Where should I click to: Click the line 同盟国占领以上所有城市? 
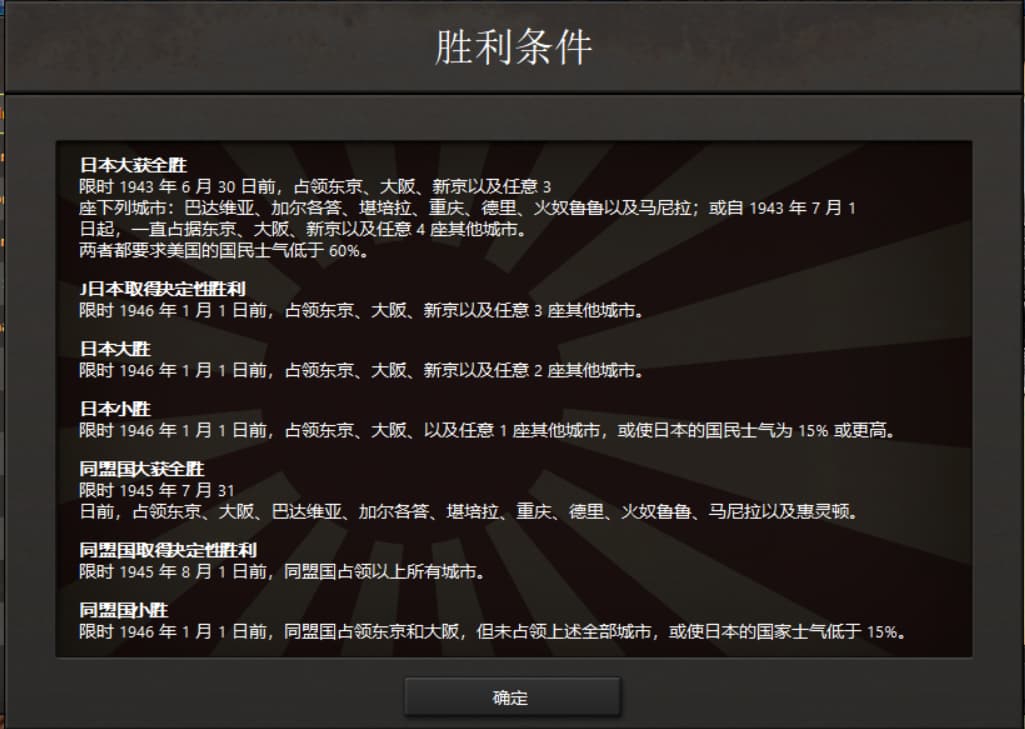(x=282, y=571)
